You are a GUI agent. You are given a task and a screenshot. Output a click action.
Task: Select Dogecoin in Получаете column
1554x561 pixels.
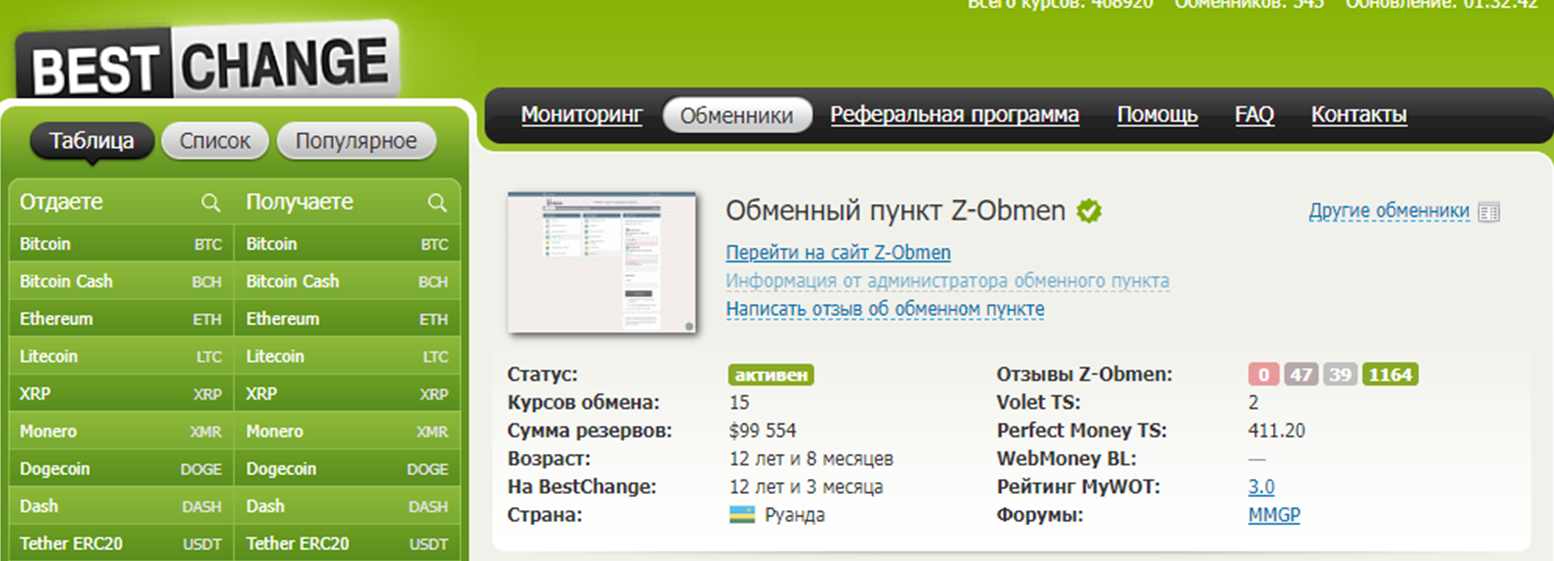tap(347, 469)
